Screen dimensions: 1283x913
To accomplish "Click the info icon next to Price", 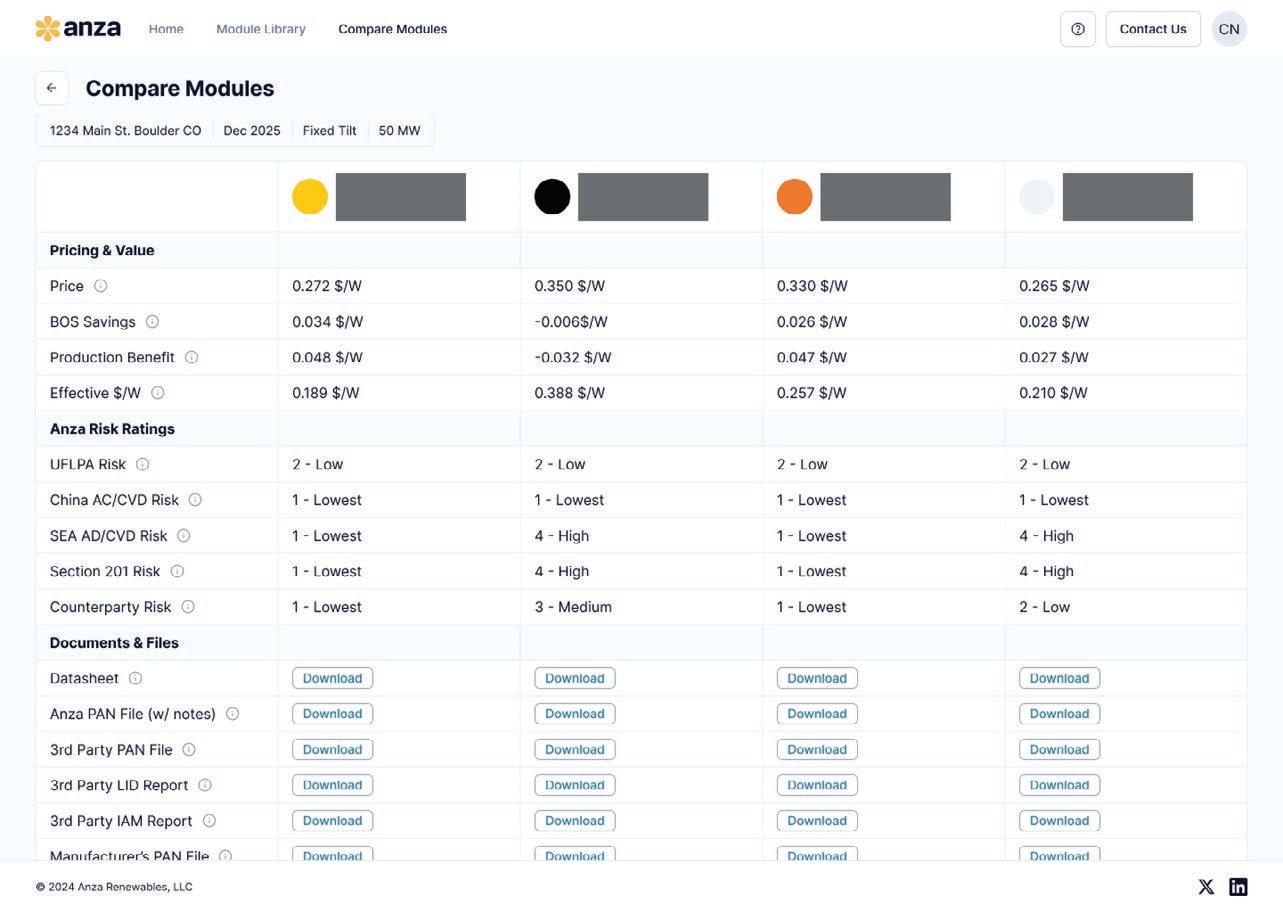I will click(101, 286).
